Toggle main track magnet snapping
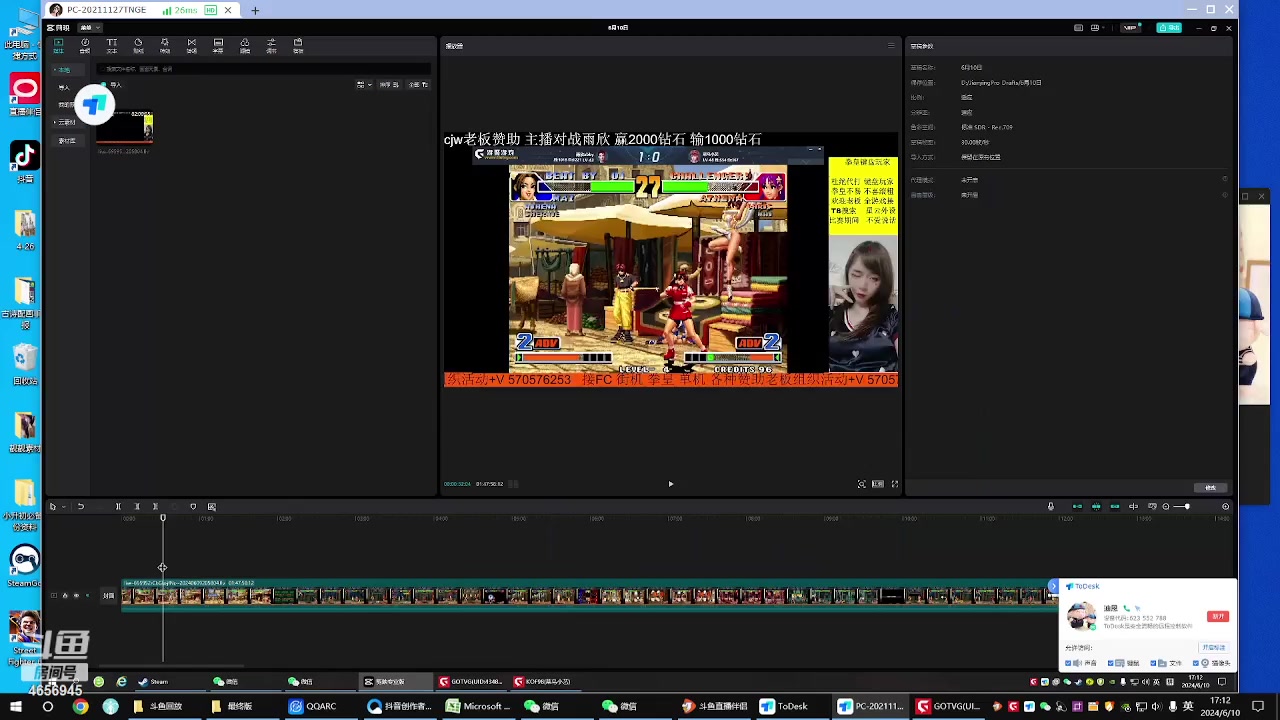1280x720 pixels. pyautogui.click(x=1077, y=507)
